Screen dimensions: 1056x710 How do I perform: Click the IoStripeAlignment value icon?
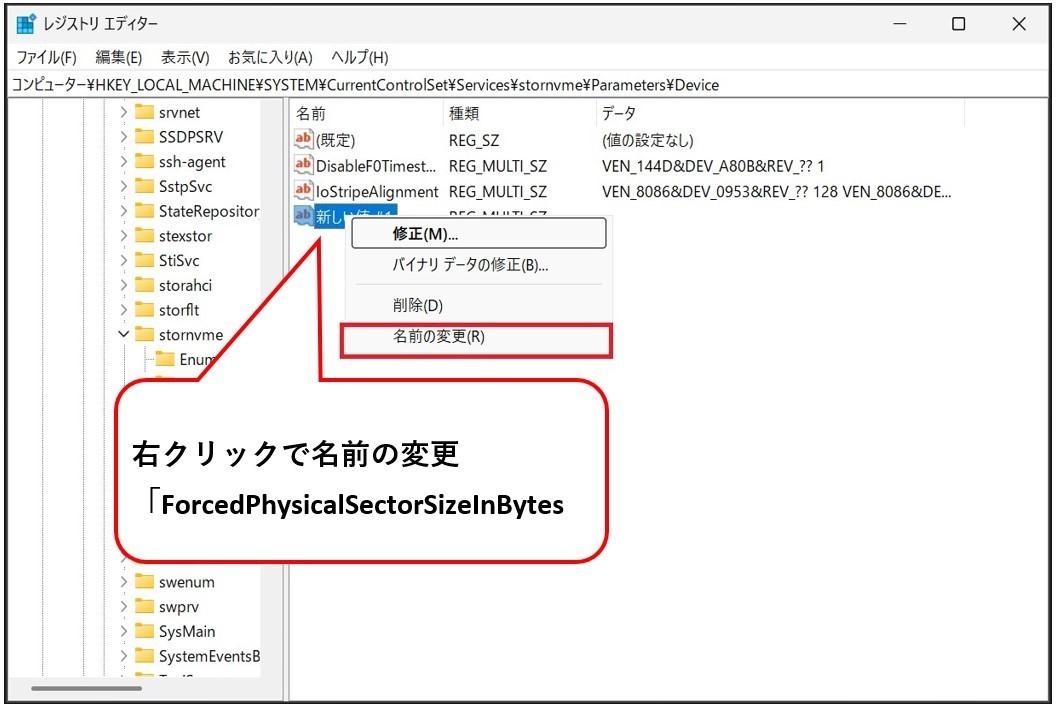(303, 191)
